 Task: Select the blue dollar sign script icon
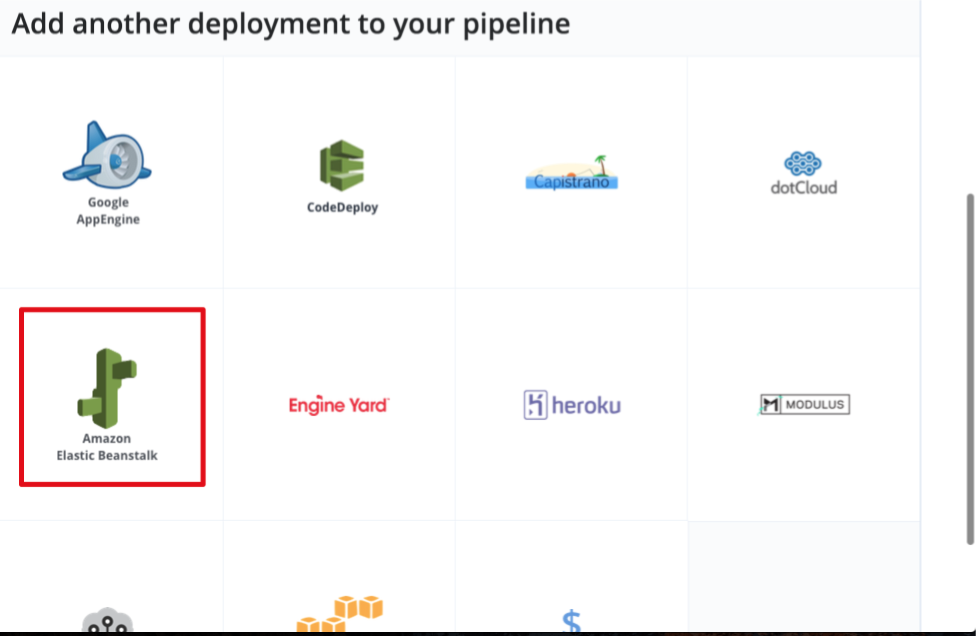point(571,621)
